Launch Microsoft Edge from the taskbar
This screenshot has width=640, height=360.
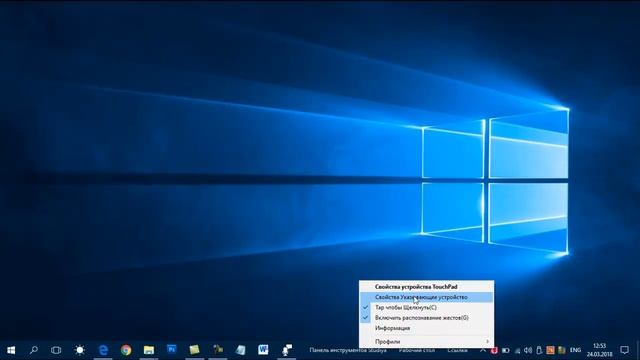coord(103,350)
